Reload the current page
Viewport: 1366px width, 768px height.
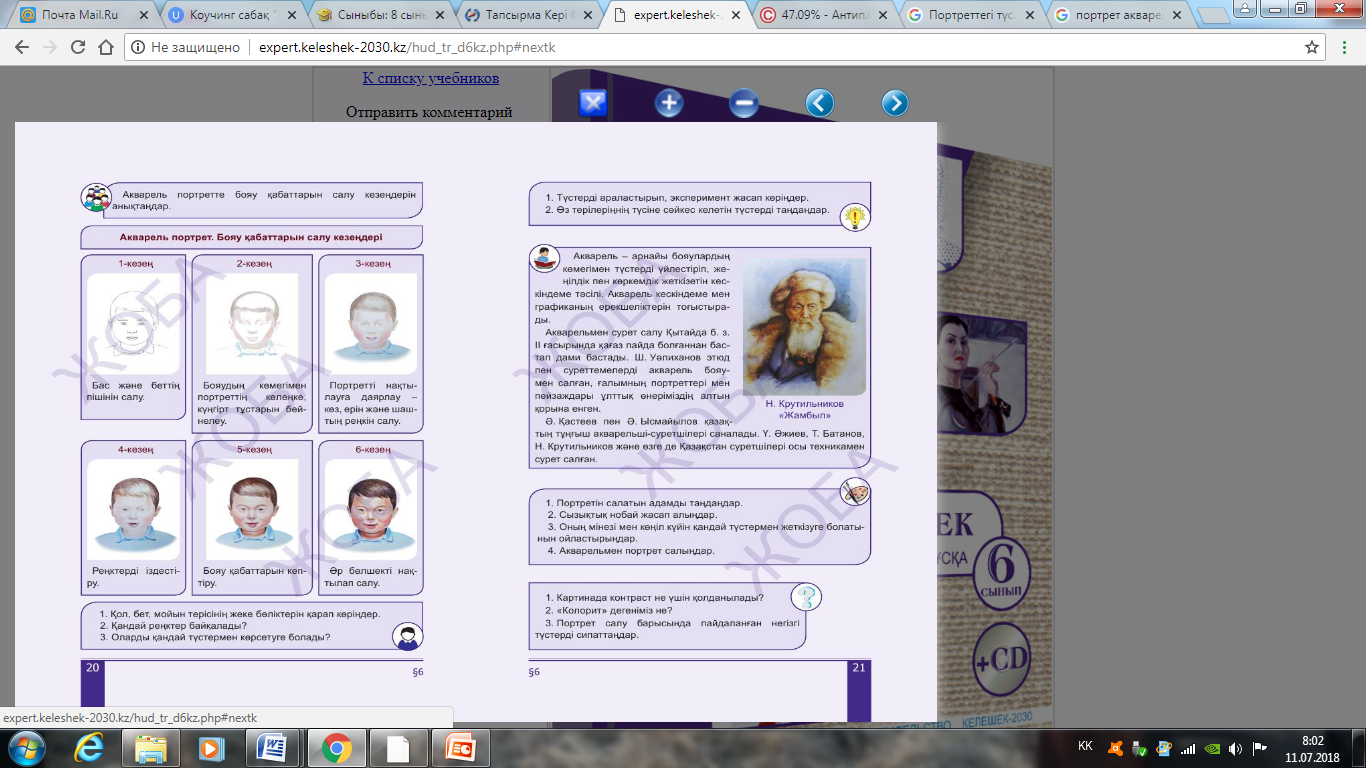[77, 47]
